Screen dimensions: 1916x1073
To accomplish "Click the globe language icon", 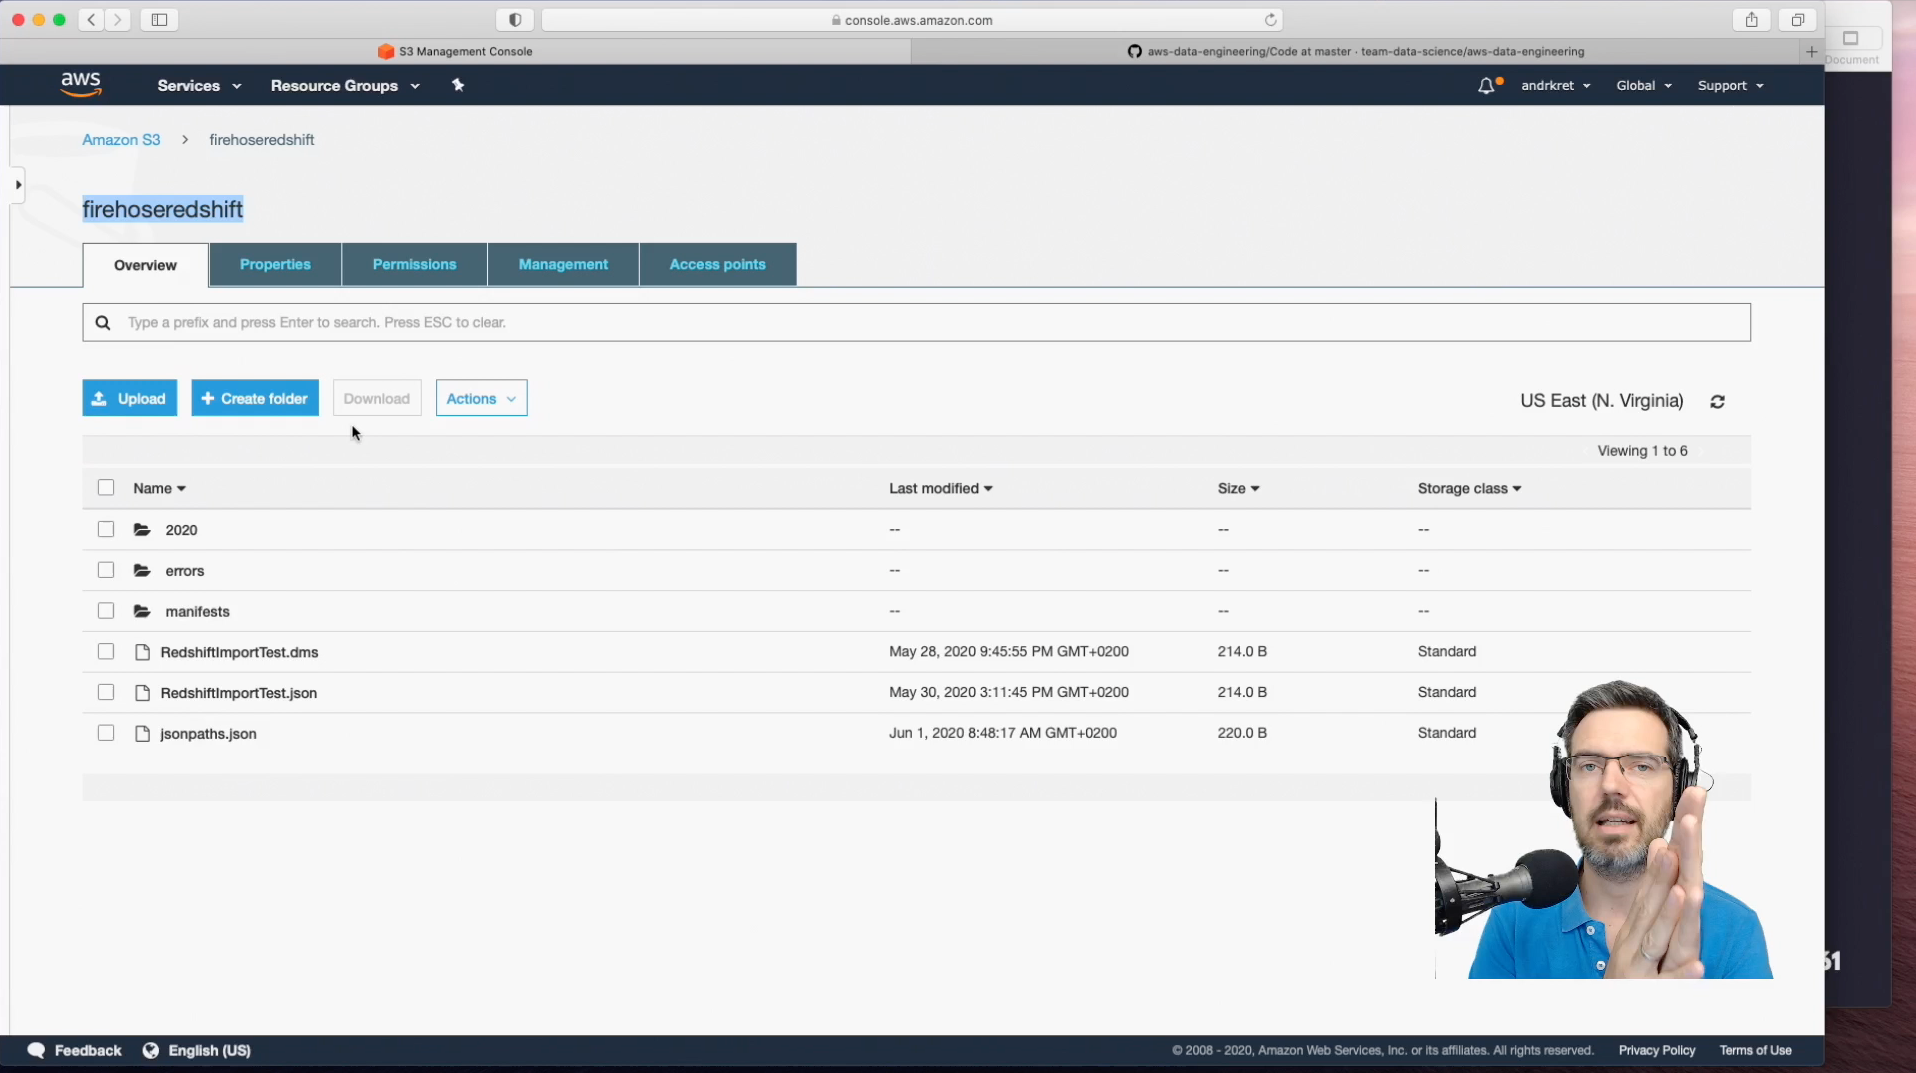I will coord(151,1050).
